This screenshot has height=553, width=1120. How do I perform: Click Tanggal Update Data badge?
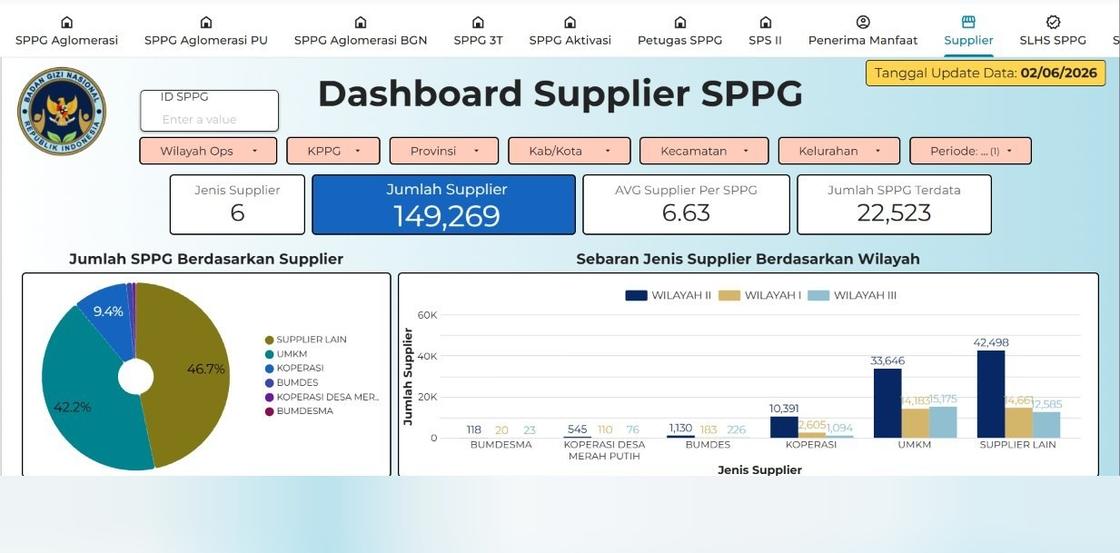[986, 73]
